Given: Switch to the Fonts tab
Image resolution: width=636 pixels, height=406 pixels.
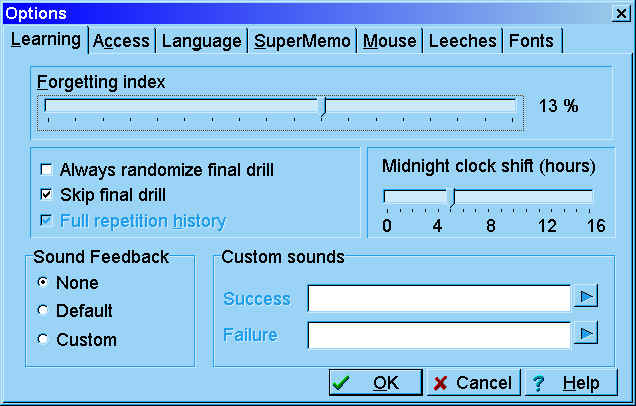Looking at the screenshot, I should pyautogui.click(x=531, y=41).
